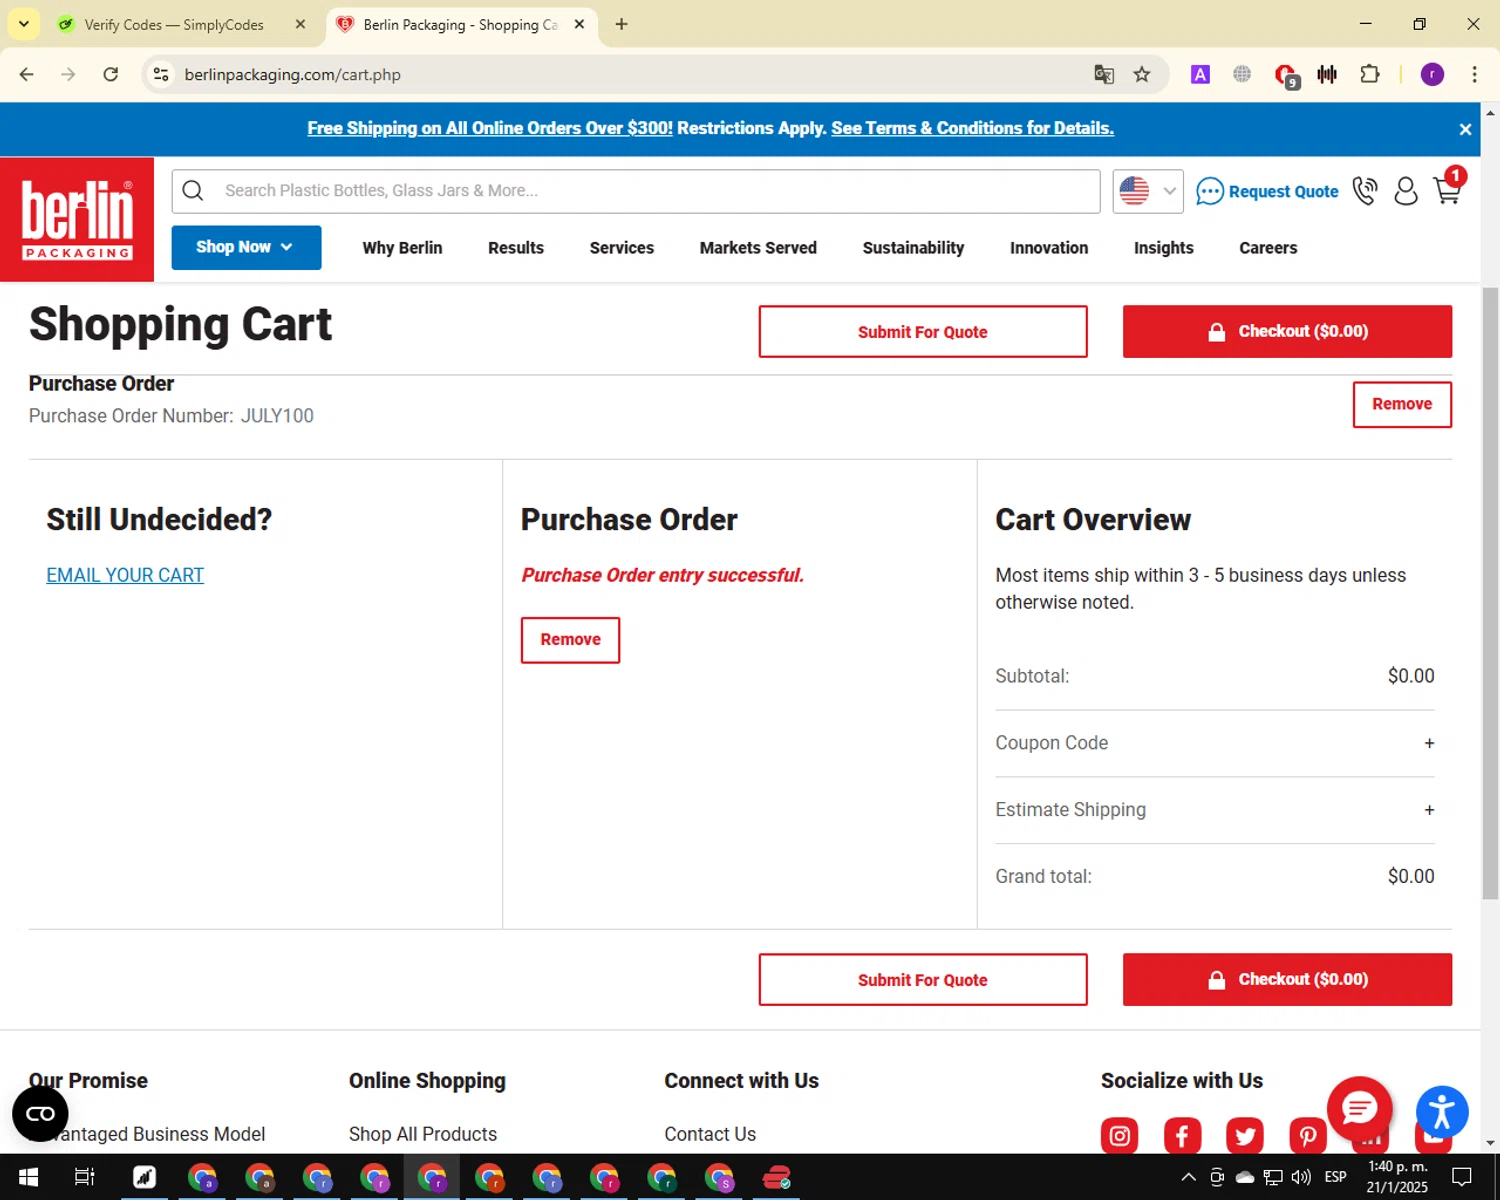Open the cookie consent round button
The image size is (1500, 1200).
40,1113
